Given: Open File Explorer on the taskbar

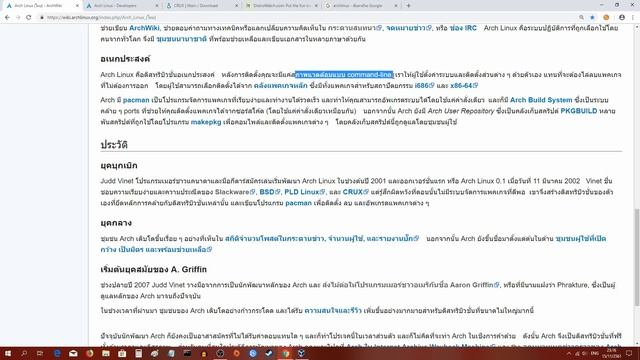Looking at the screenshot, I should tap(106, 353).
